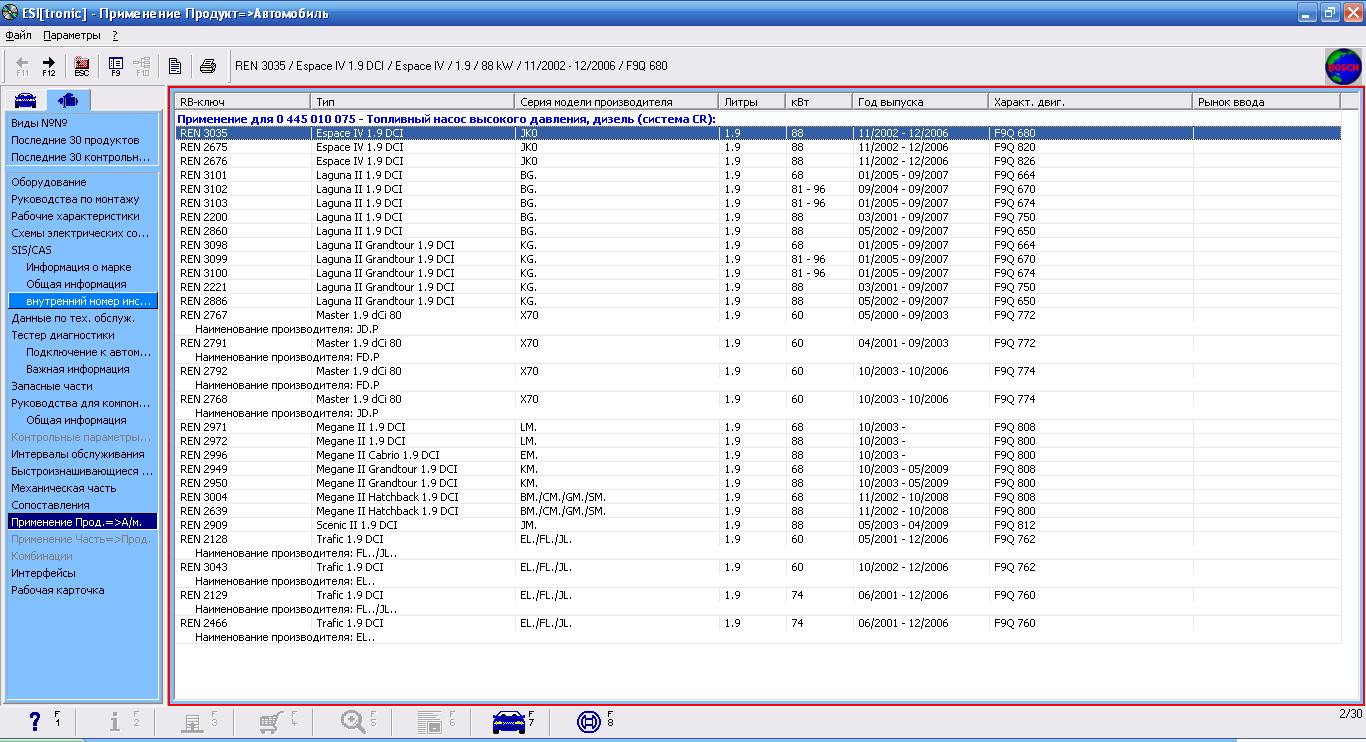Image resolution: width=1366 pixels, height=742 pixels.
Task: Select row REN 2767 Master 1.9 dCi 80
Action: 758,315
